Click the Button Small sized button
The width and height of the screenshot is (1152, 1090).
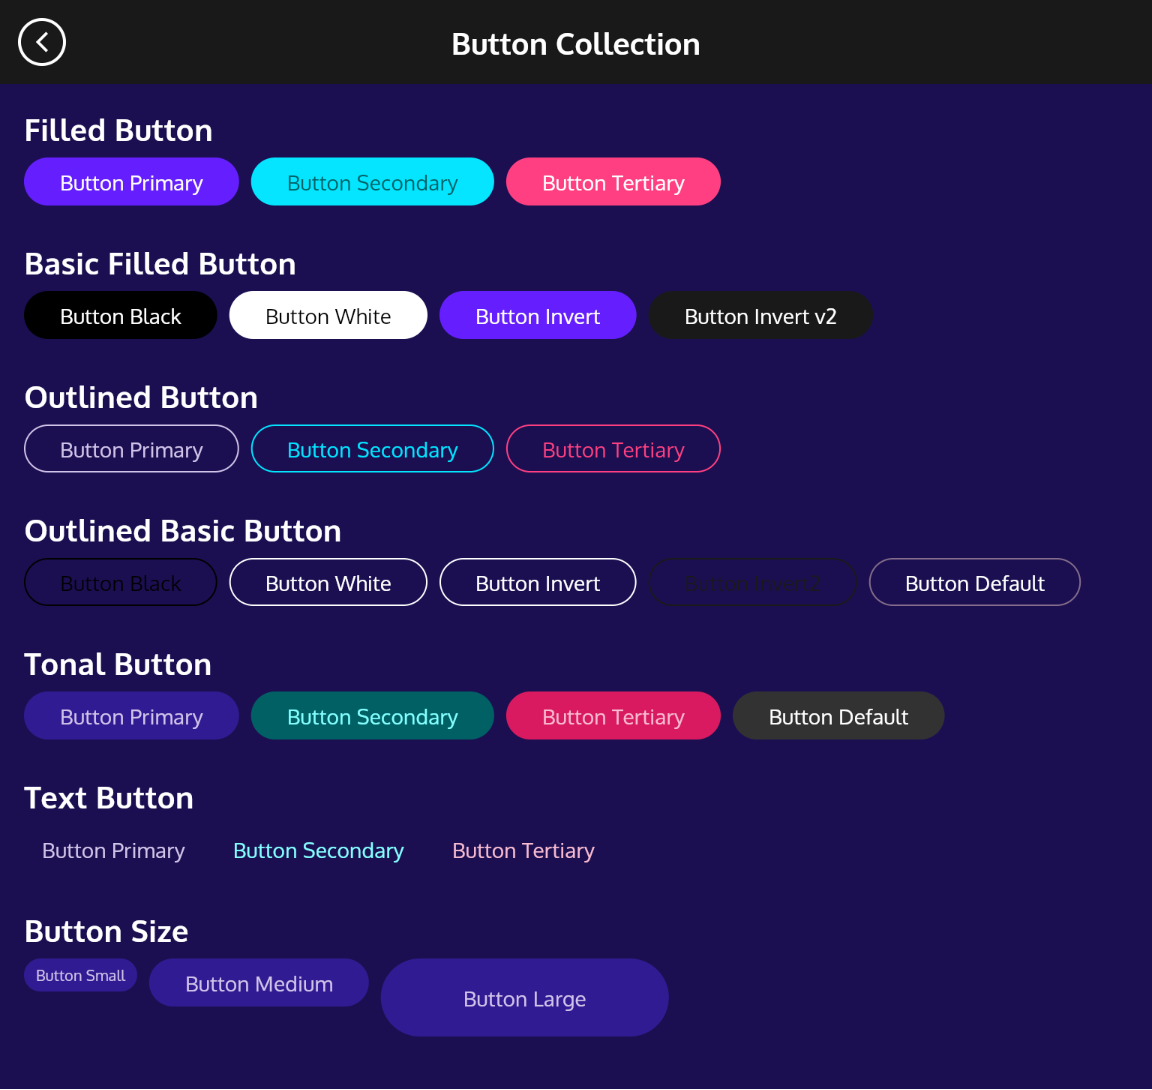point(80,975)
